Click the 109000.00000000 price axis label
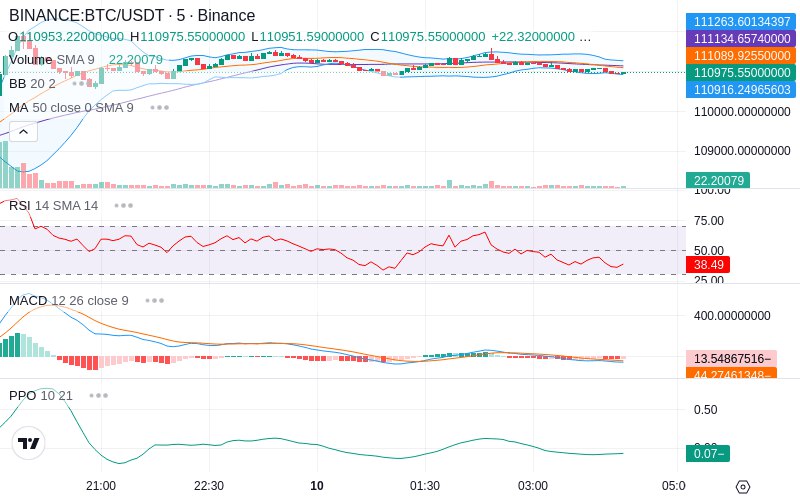The height and width of the screenshot is (500, 800). [742, 151]
